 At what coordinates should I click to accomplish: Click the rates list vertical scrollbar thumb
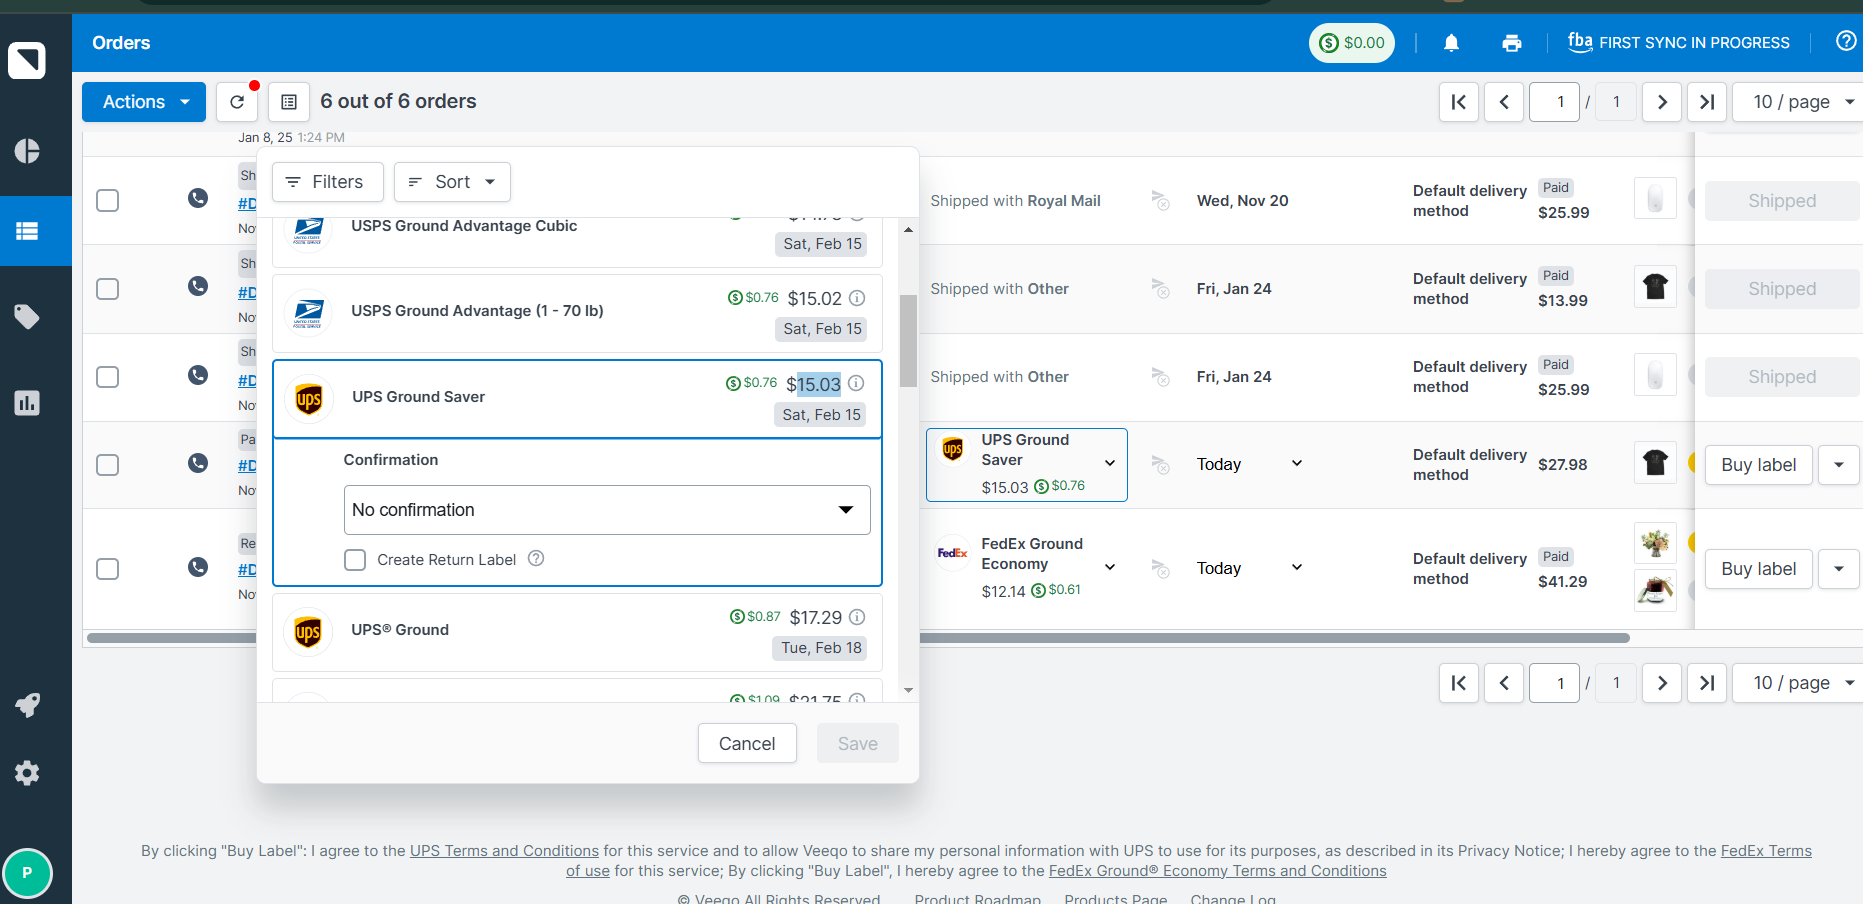pyautogui.click(x=908, y=340)
